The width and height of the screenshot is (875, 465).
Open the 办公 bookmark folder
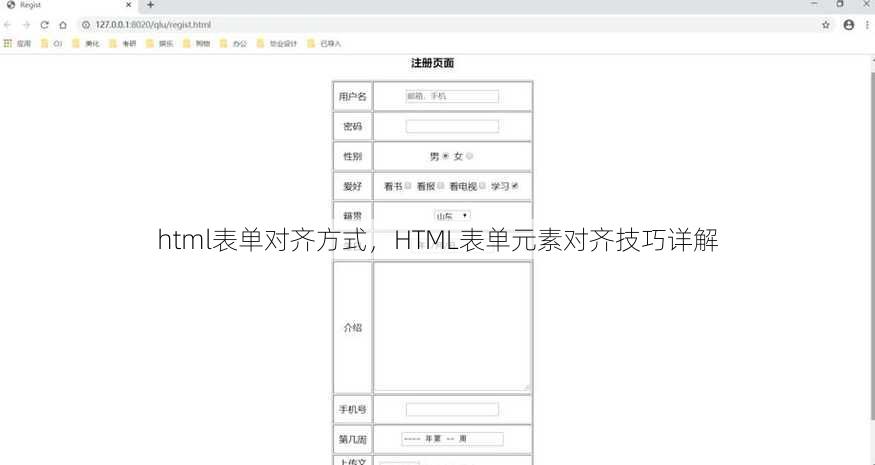point(233,44)
